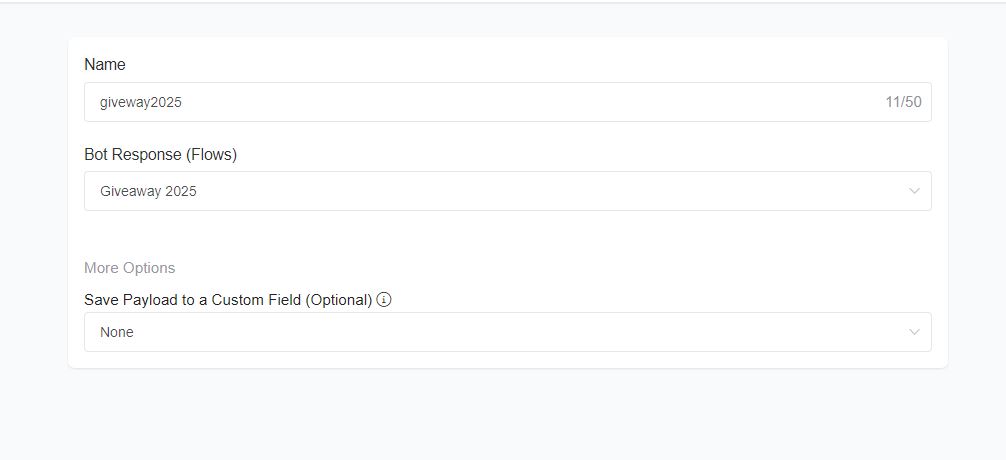1006x460 pixels.
Task: Click the Name field label
Action: click(105, 64)
